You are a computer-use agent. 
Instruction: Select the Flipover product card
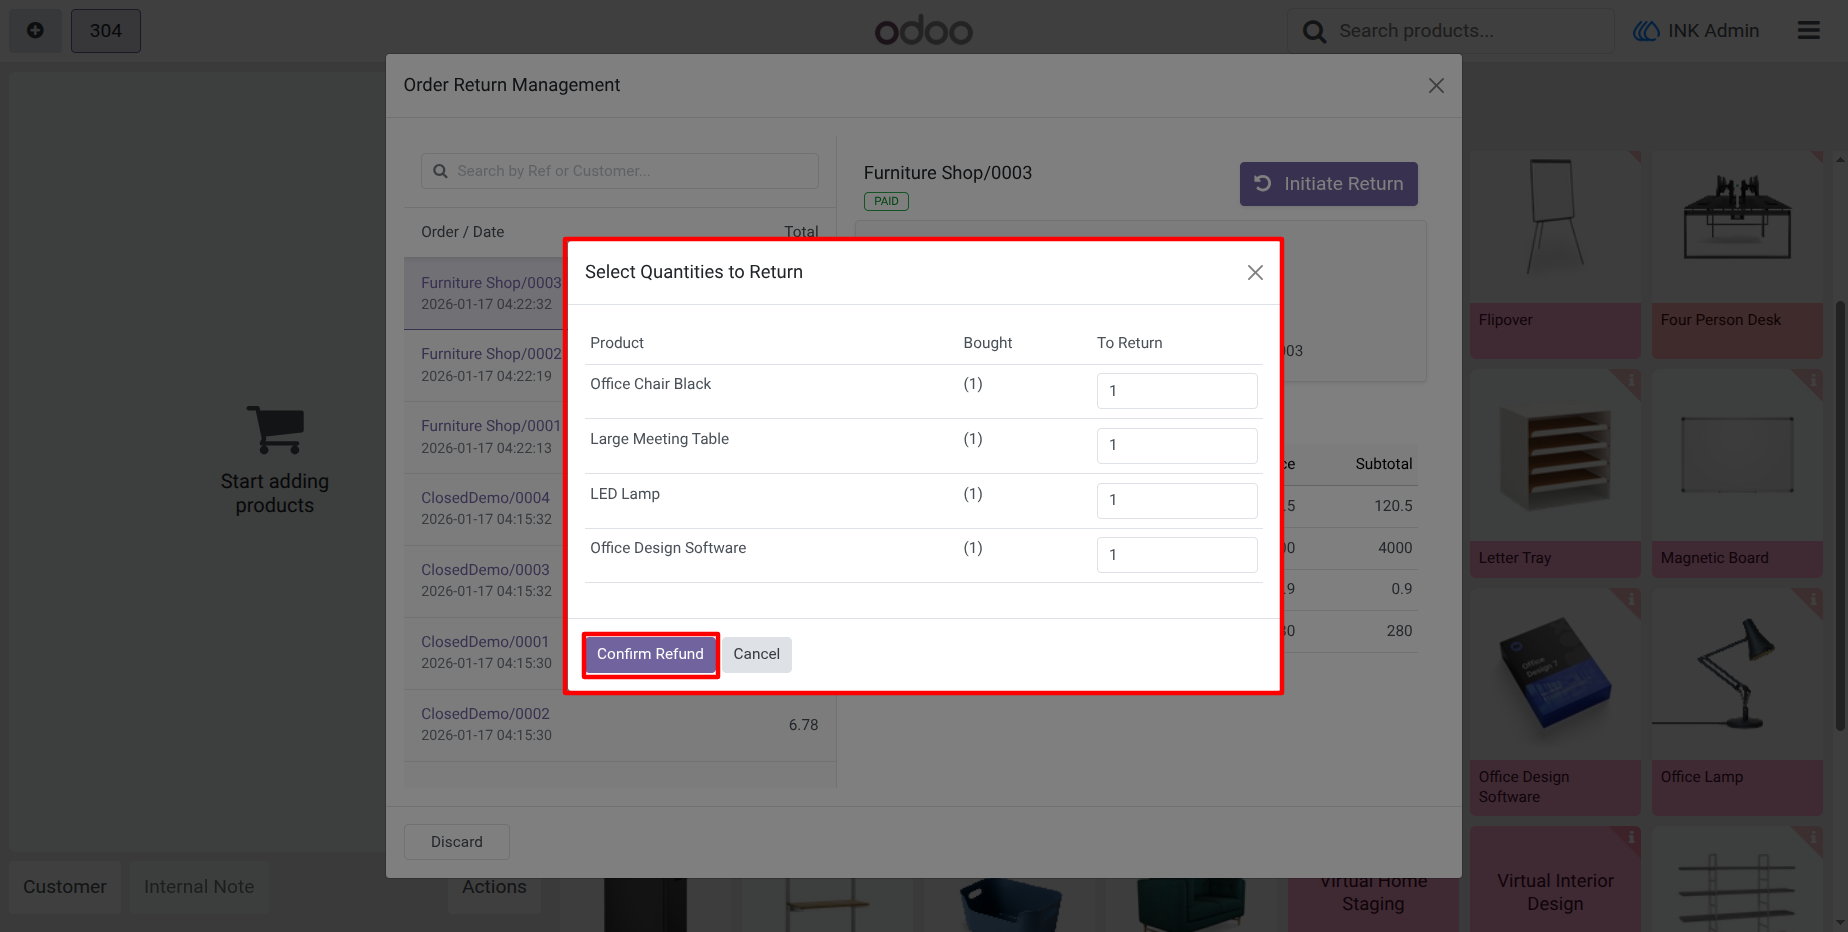pyautogui.click(x=1555, y=255)
